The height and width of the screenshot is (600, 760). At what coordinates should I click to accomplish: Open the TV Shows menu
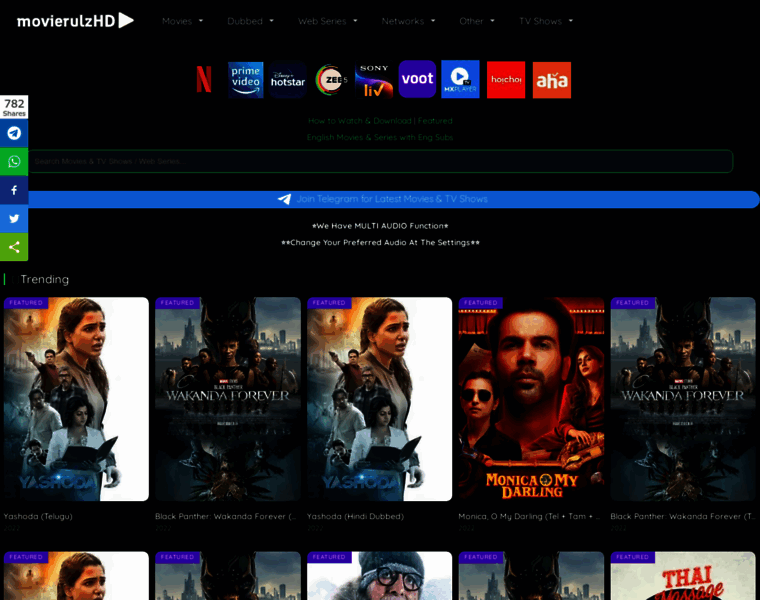coord(546,21)
